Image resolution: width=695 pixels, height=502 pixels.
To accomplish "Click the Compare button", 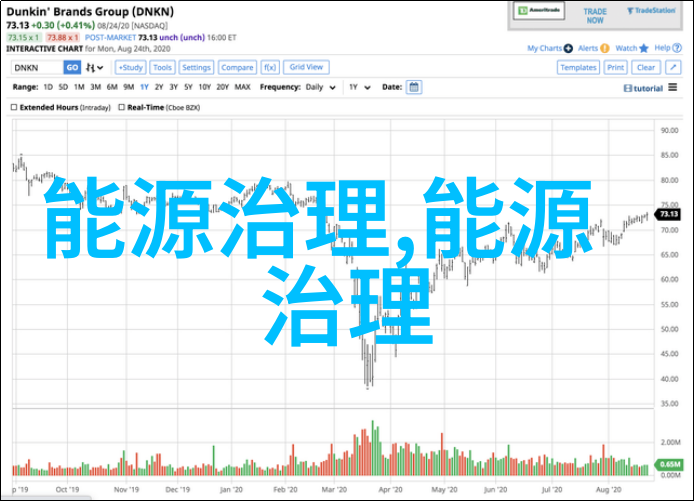I will [237, 67].
